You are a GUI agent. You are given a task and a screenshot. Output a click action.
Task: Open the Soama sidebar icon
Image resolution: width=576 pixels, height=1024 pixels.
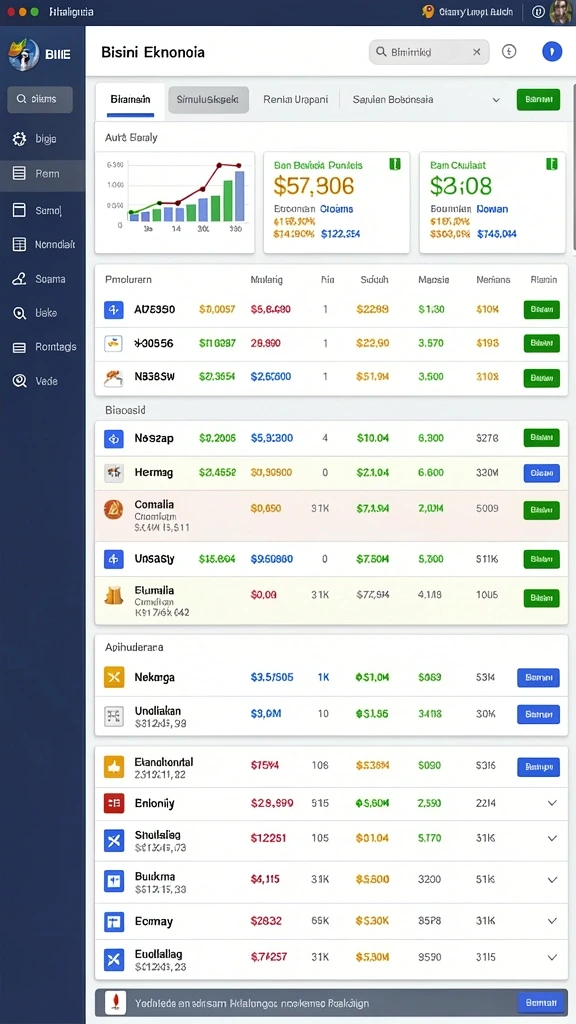click(x=19, y=279)
